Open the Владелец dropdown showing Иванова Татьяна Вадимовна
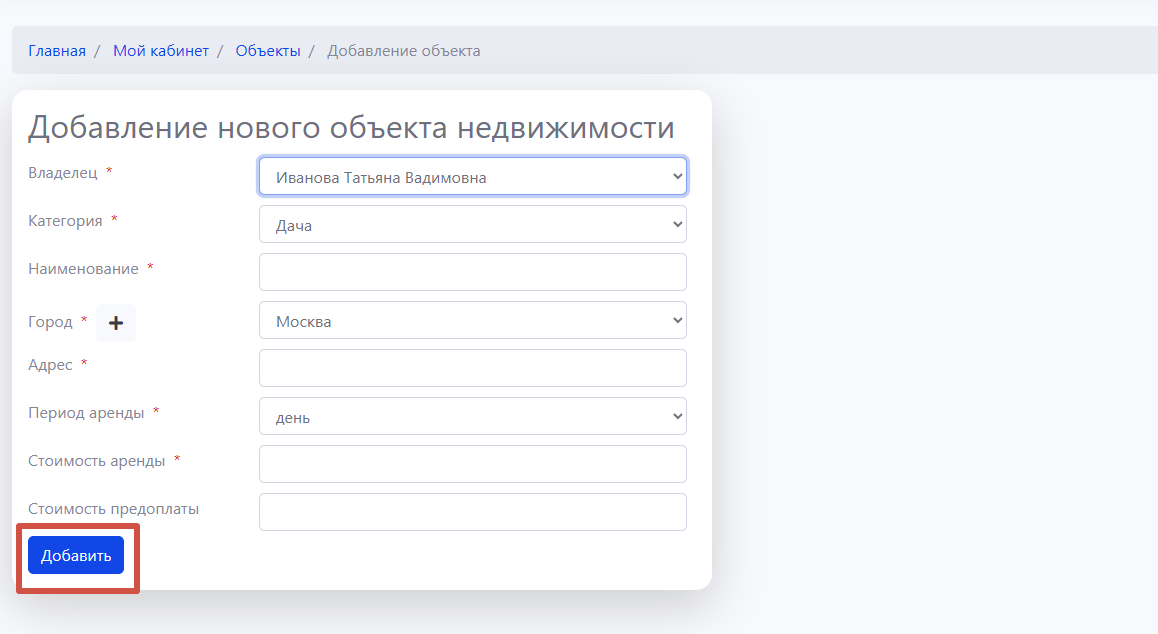Viewport: 1158px width, 634px height. [472, 177]
